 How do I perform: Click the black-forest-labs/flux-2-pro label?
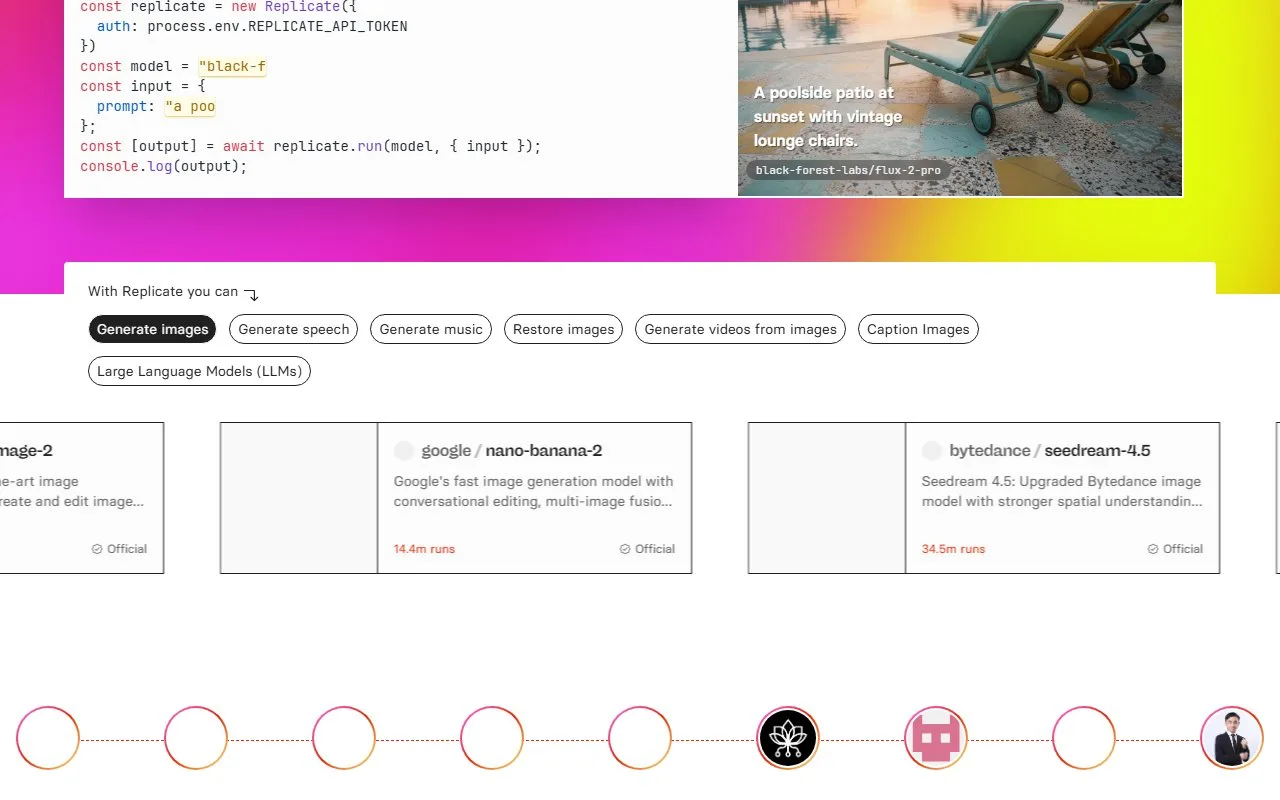(x=848, y=170)
